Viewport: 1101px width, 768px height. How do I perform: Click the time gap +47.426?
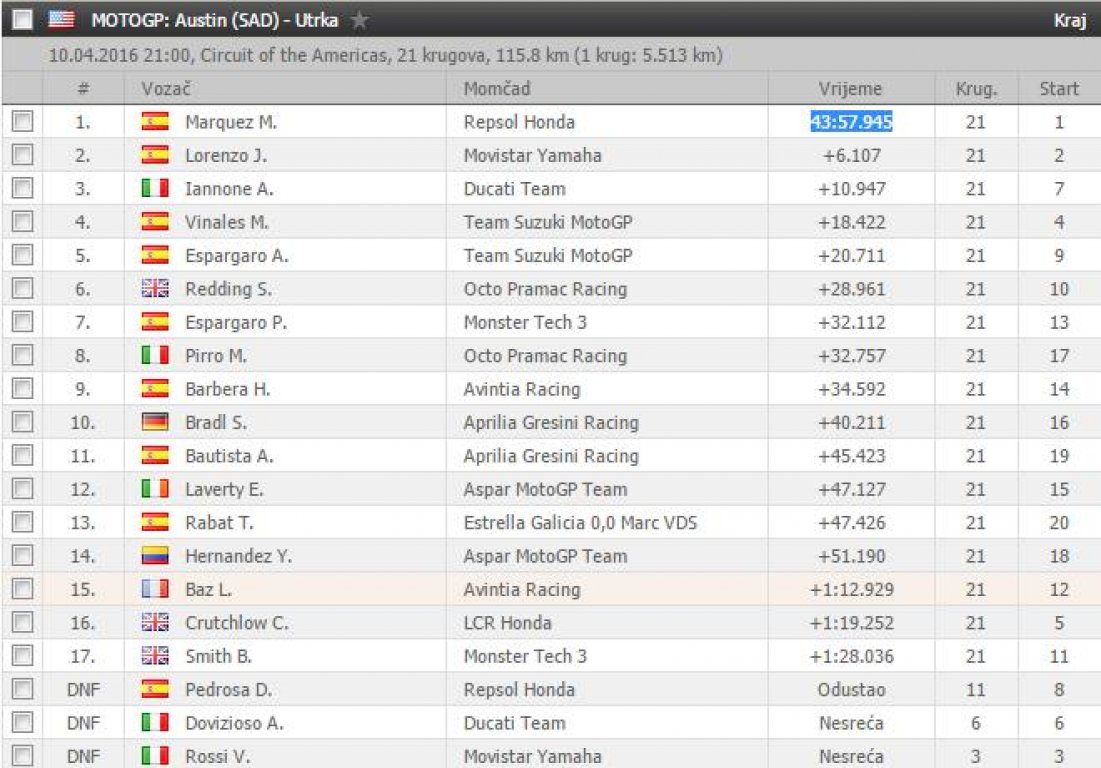[851, 522]
